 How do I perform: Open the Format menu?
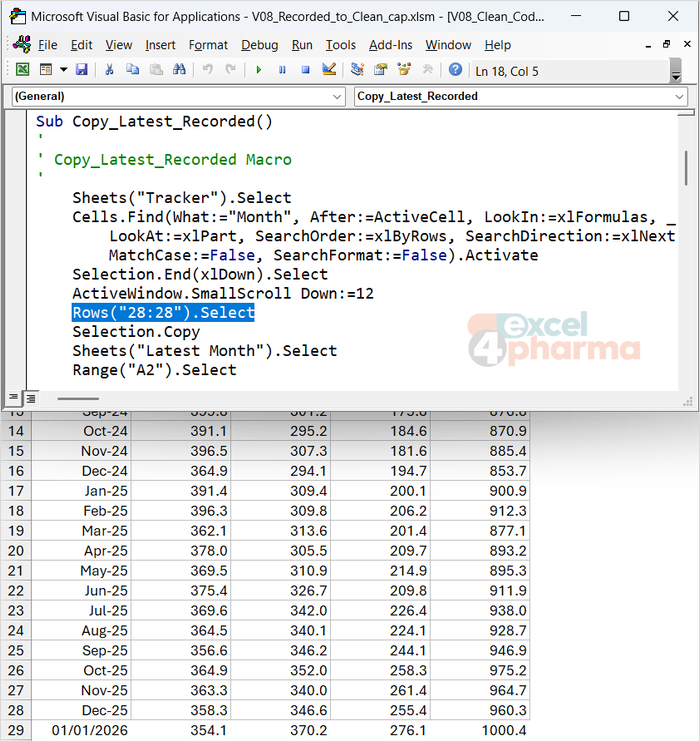tap(208, 45)
